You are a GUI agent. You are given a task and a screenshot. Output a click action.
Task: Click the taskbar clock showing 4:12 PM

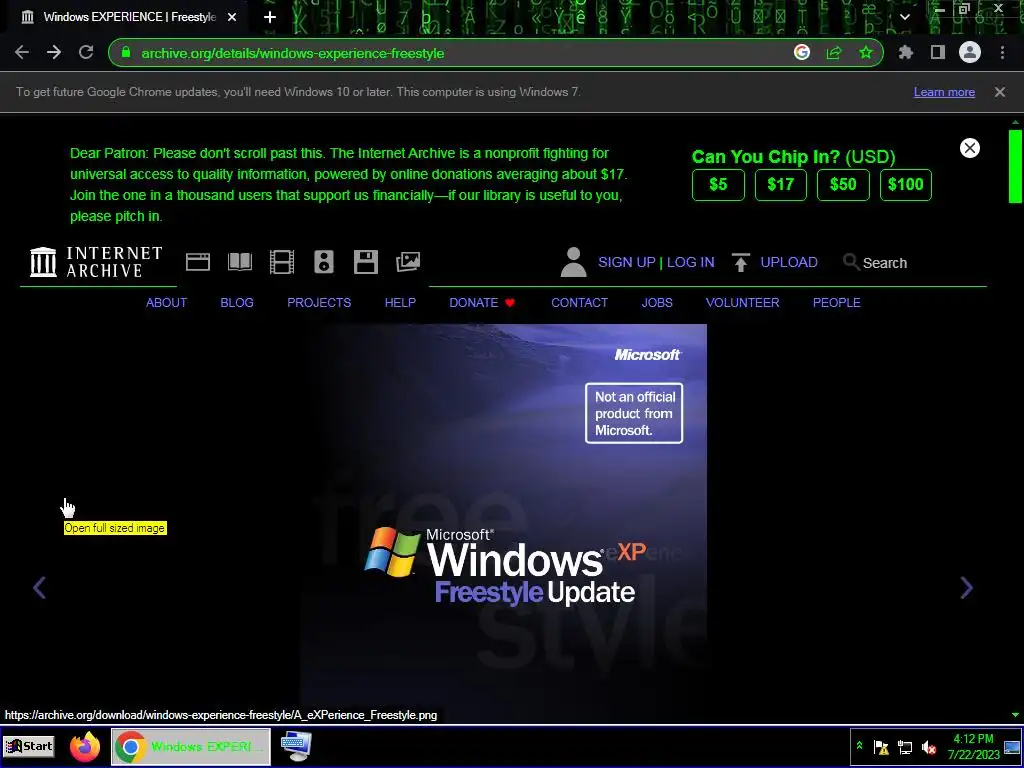point(973,746)
